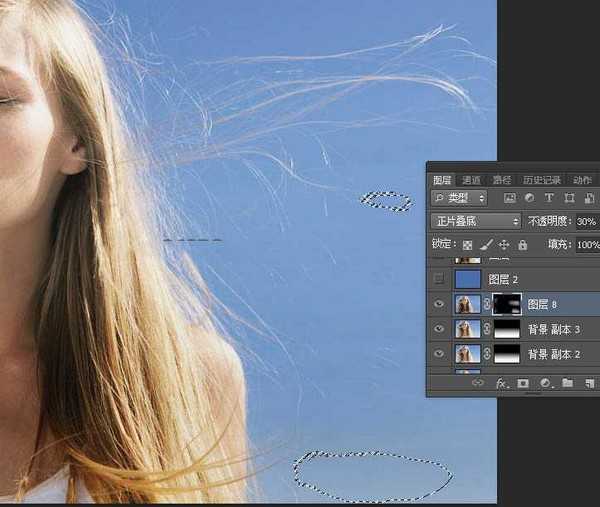The width and height of the screenshot is (600, 507).
Task: Lock layer position move icon
Action: tap(503, 244)
